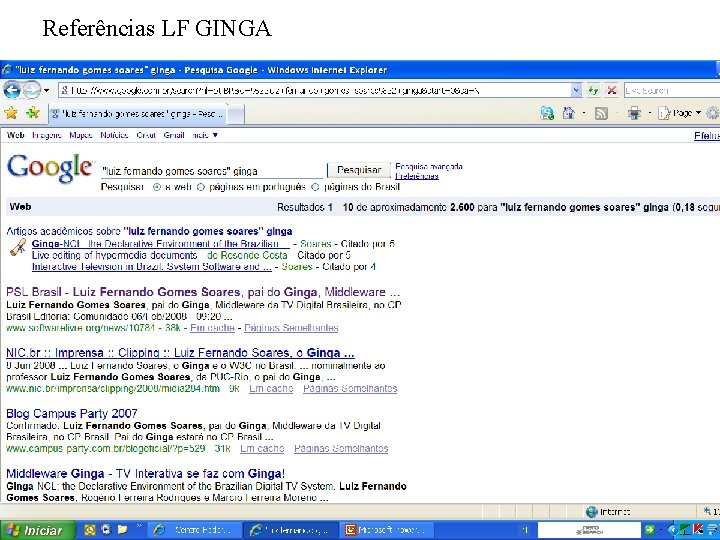The height and width of the screenshot is (540, 720).
Task: Open 'Em cache' for softwarelivre.org result
Action: tap(212, 328)
